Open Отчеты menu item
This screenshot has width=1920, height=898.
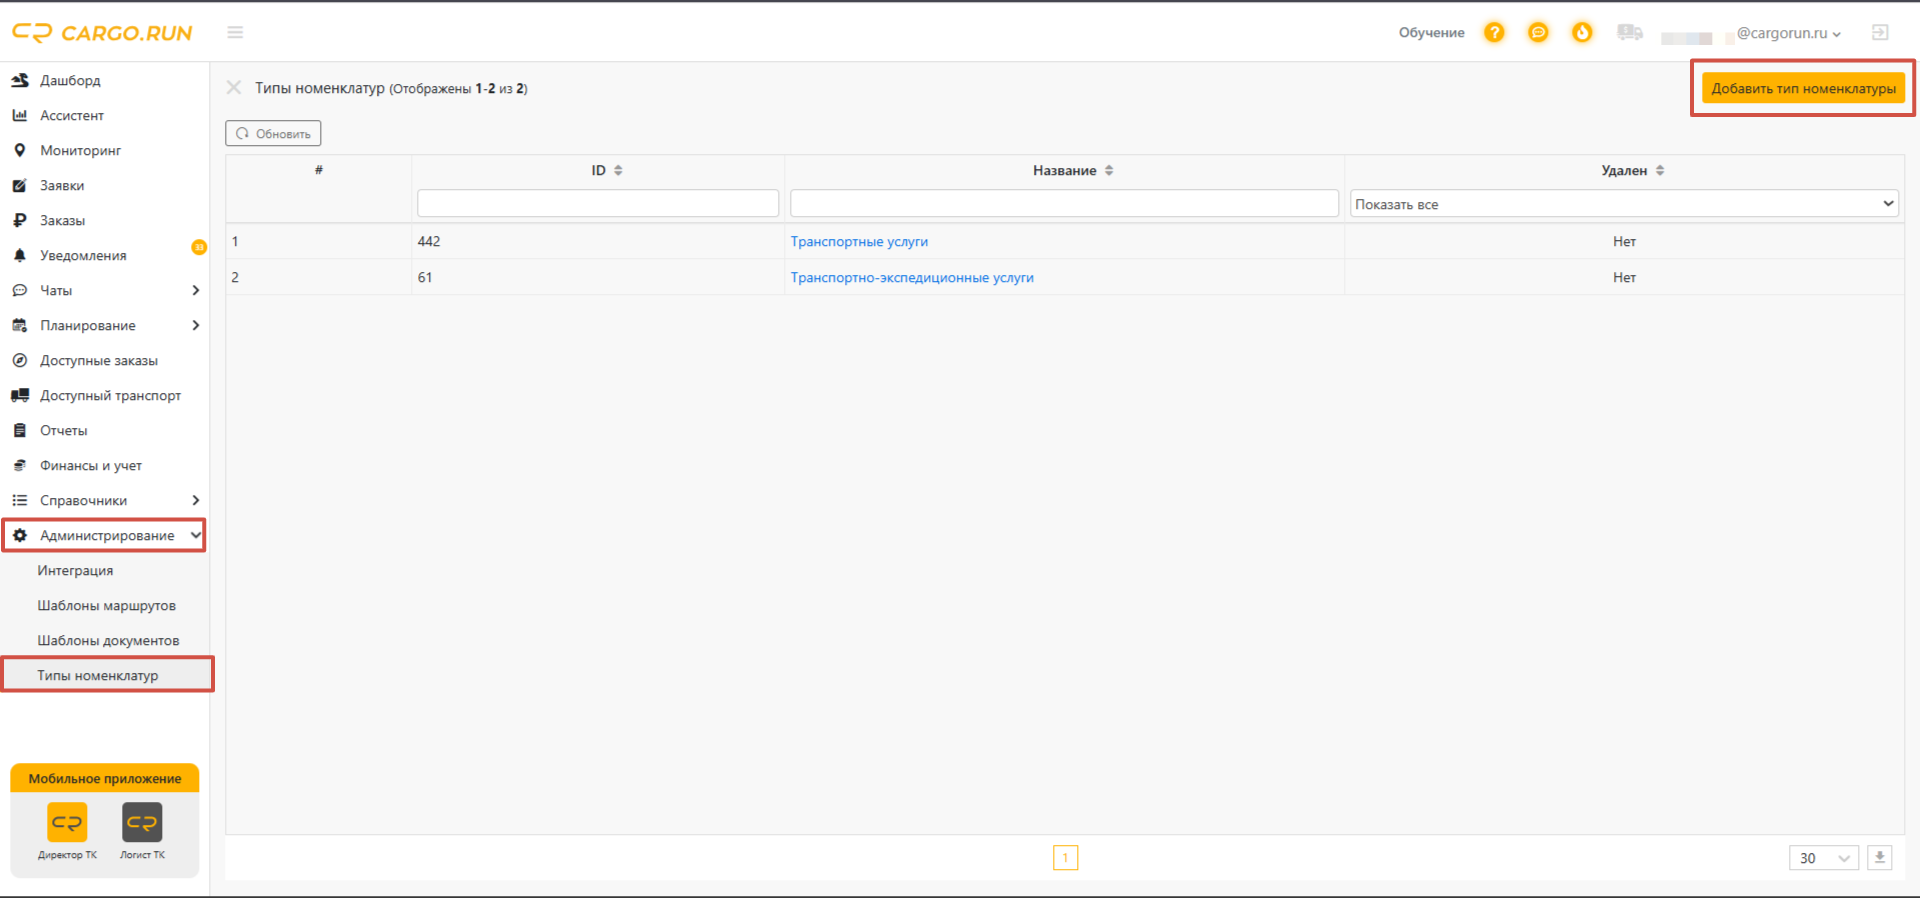(x=63, y=430)
